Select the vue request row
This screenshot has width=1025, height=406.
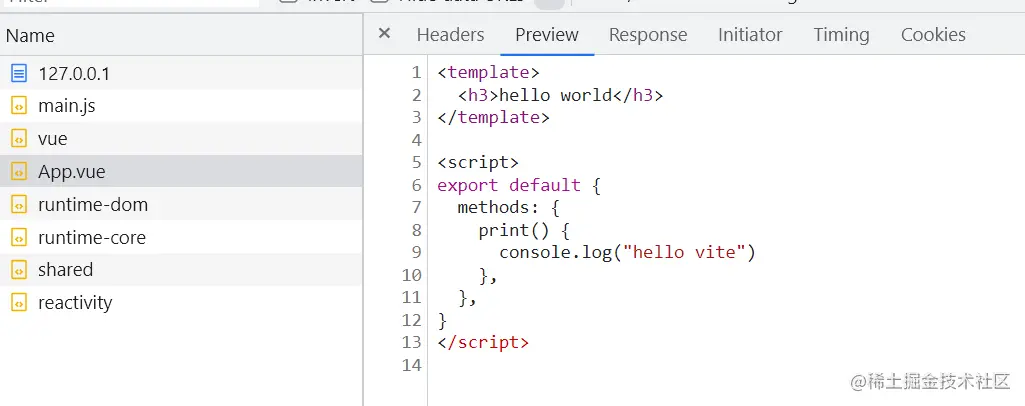tap(181, 139)
